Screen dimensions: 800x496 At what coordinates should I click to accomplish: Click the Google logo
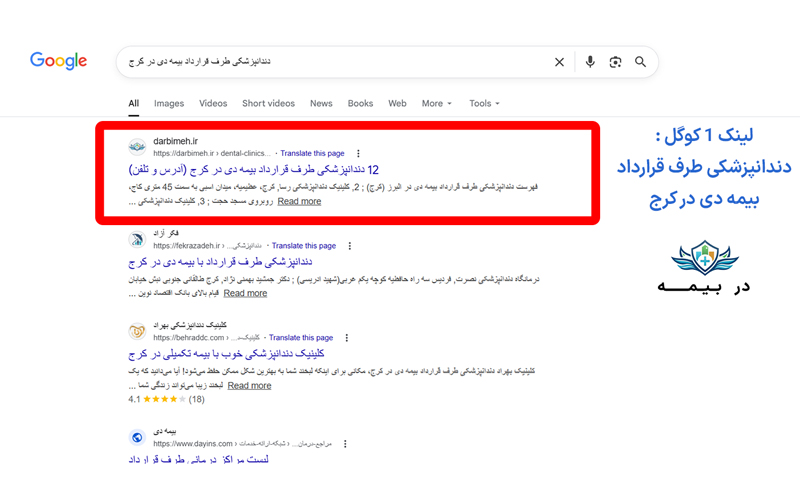pos(59,61)
